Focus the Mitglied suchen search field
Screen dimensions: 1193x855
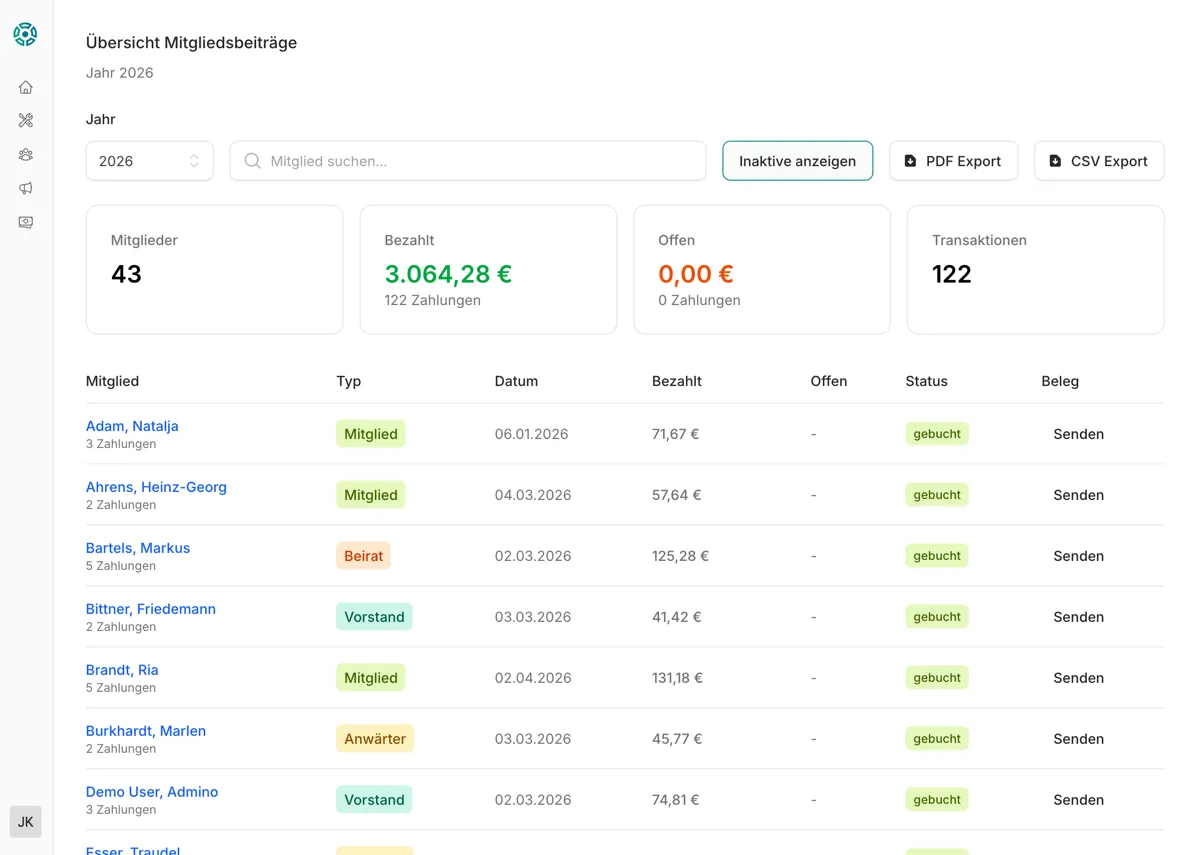click(480, 161)
